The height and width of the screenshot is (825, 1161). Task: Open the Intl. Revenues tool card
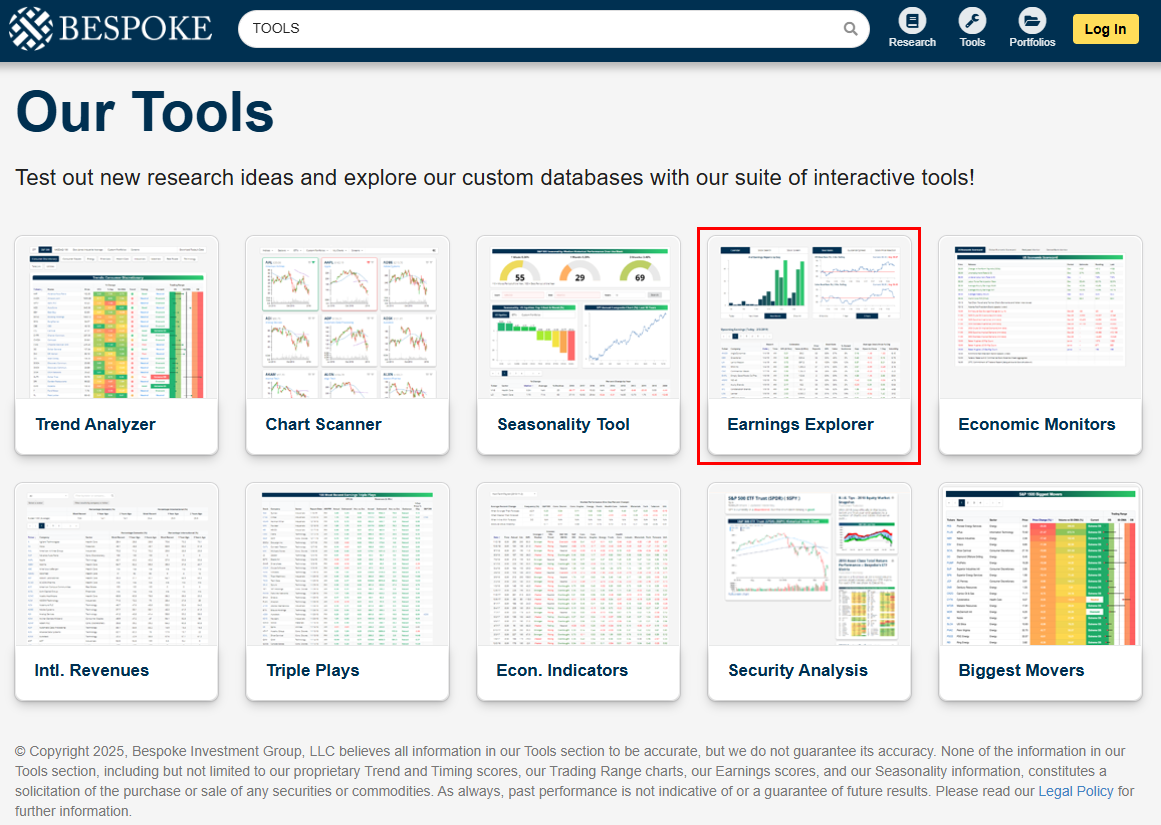click(116, 591)
